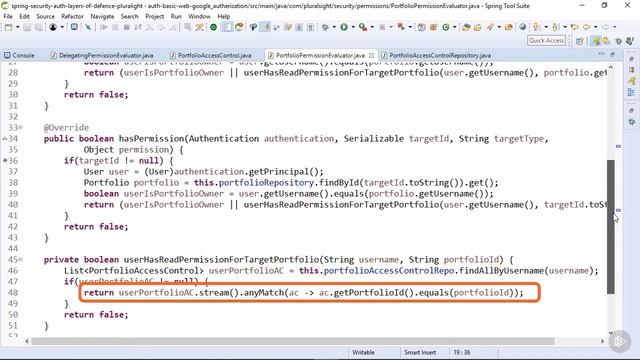Click the 19 : 36 cursor position status

[462, 352]
